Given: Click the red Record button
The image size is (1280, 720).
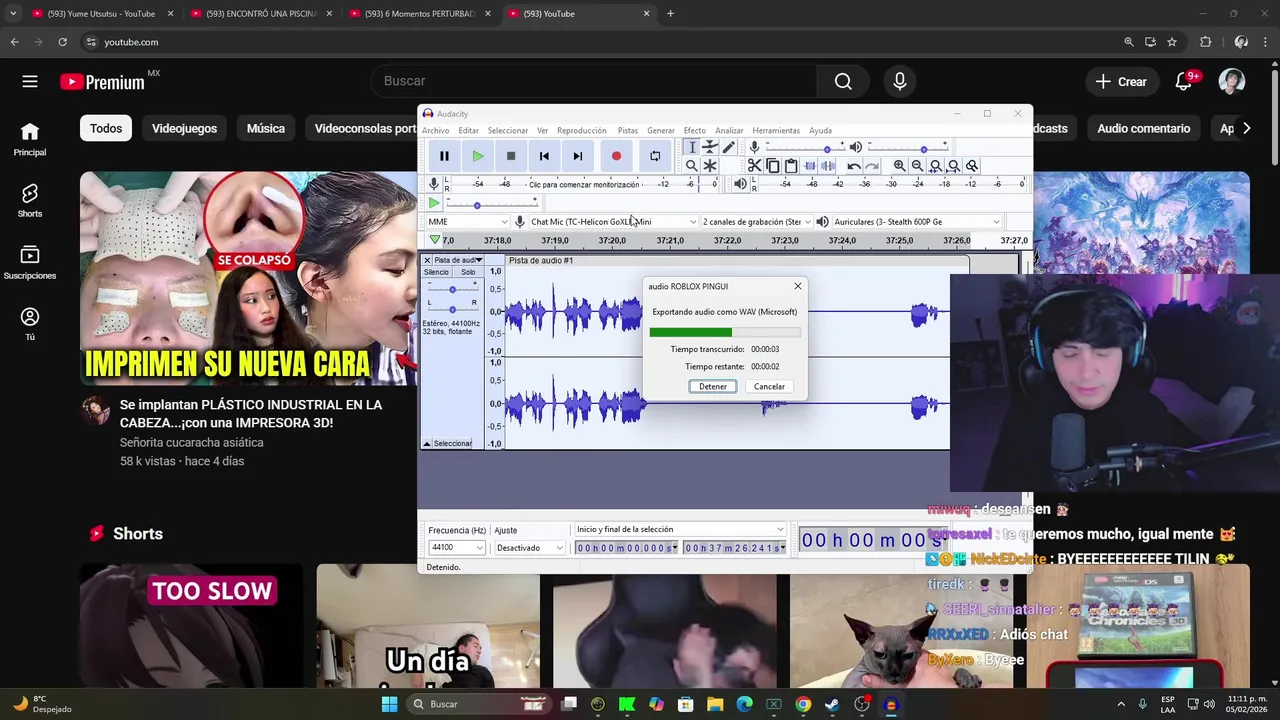Looking at the screenshot, I should (616, 156).
